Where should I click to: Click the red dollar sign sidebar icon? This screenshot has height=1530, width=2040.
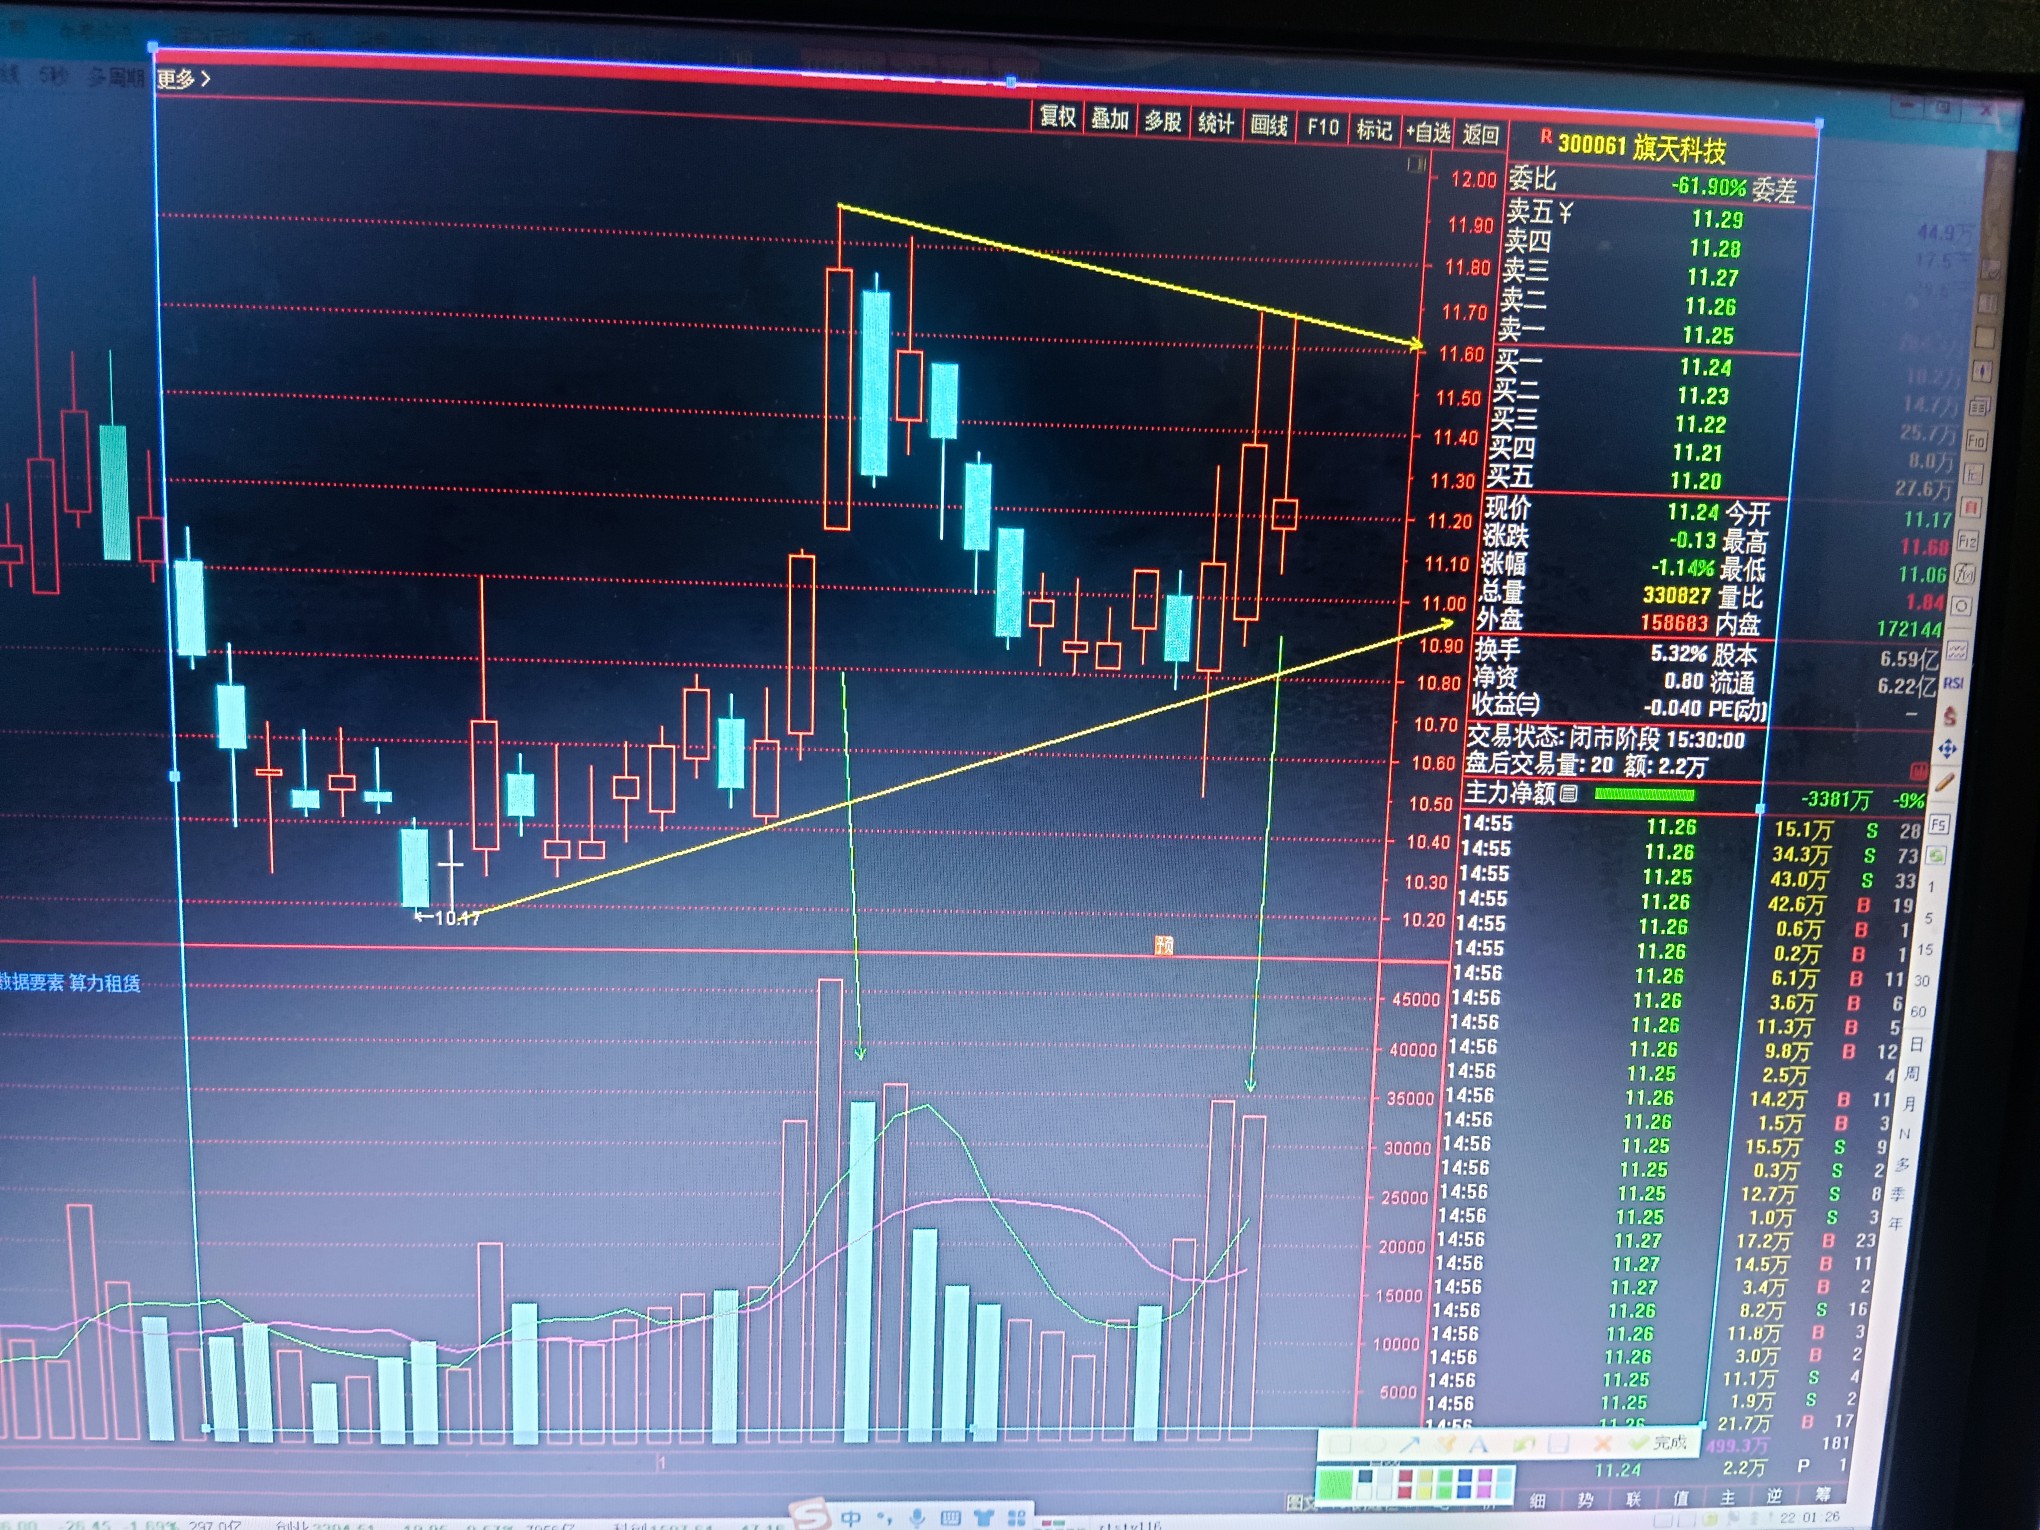tap(1951, 716)
